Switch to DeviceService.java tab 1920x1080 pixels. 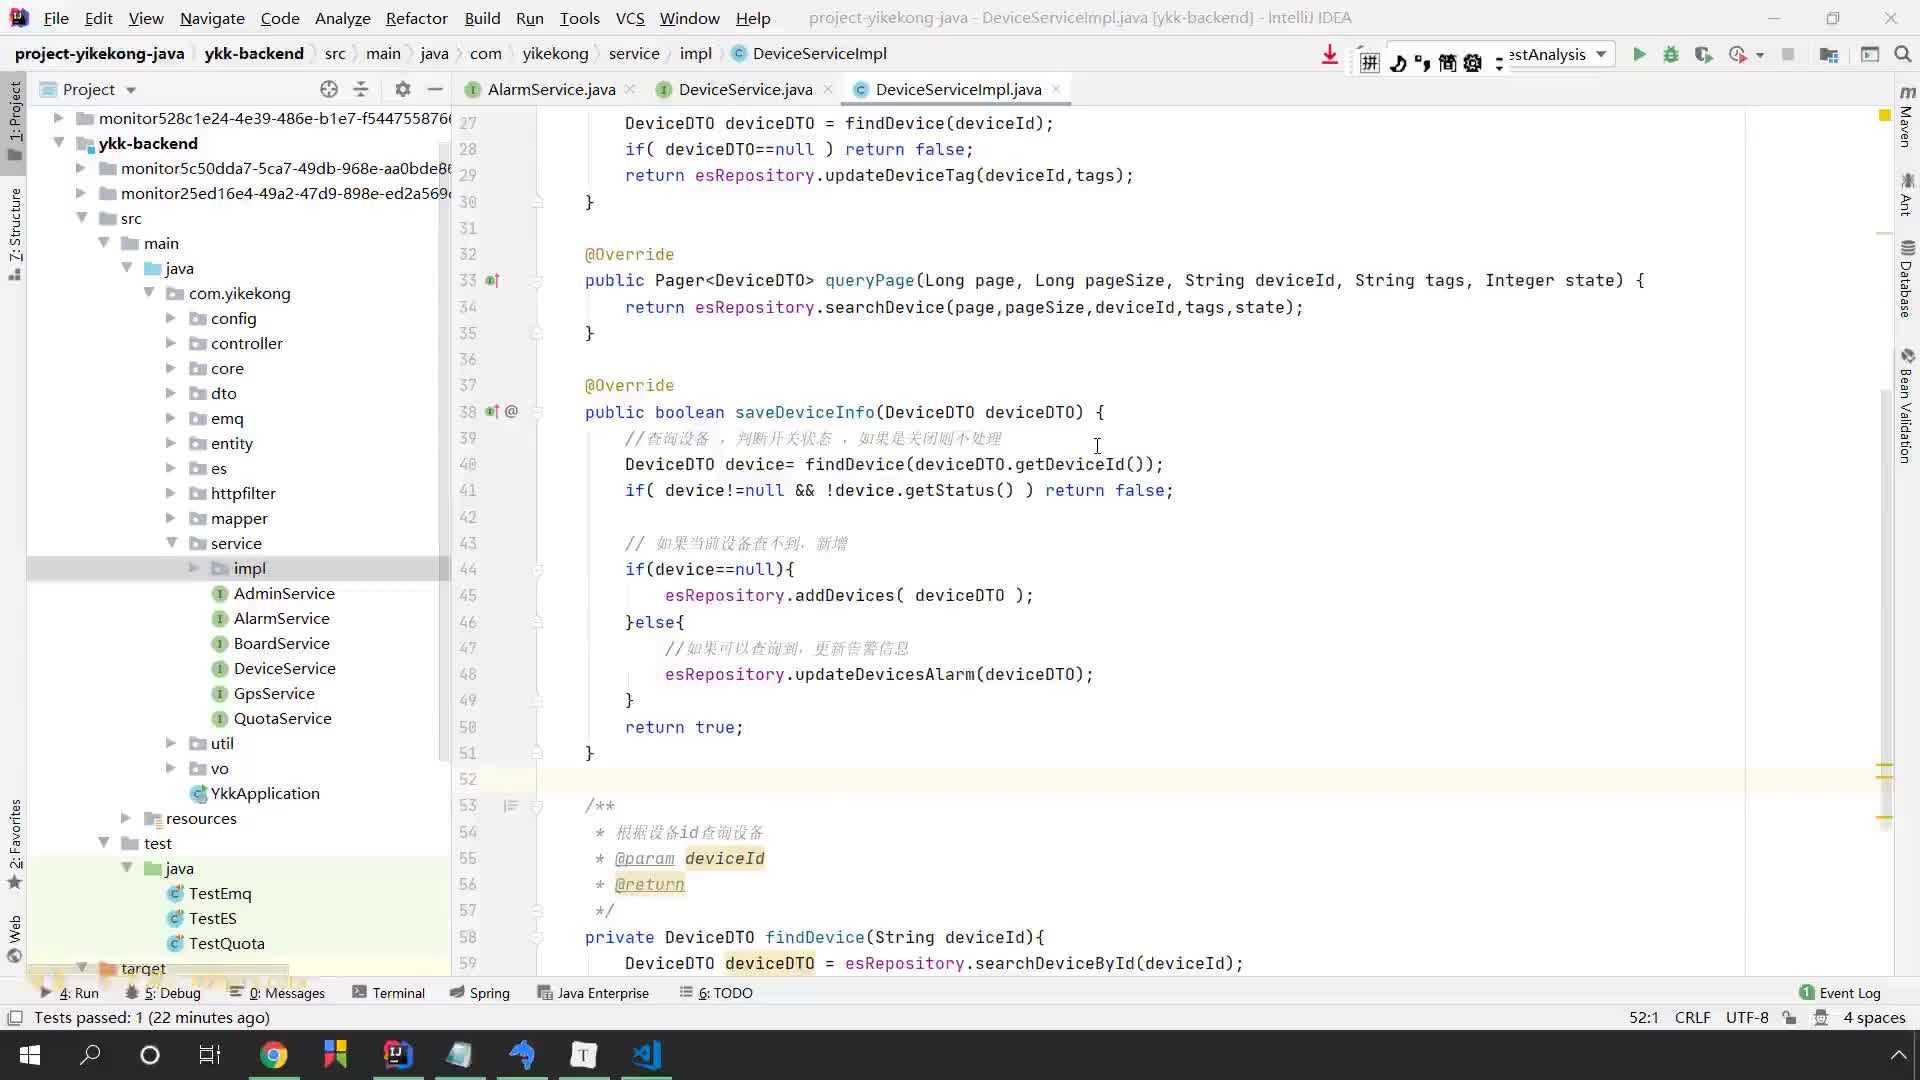pos(745,89)
